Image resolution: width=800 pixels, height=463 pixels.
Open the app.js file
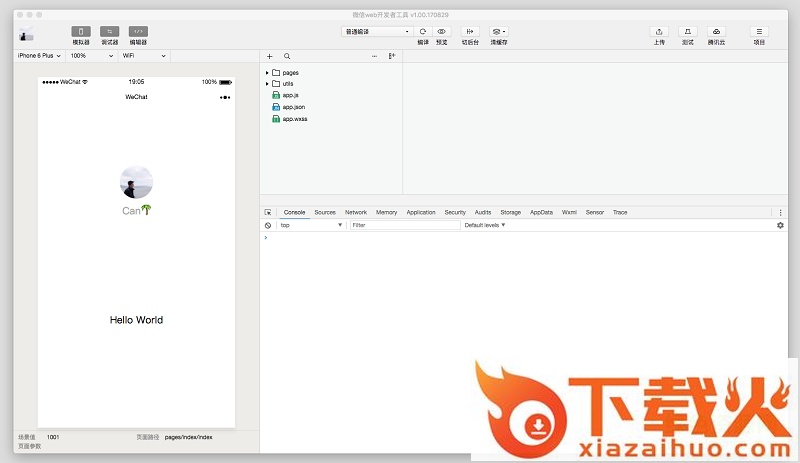pyautogui.click(x=290, y=95)
